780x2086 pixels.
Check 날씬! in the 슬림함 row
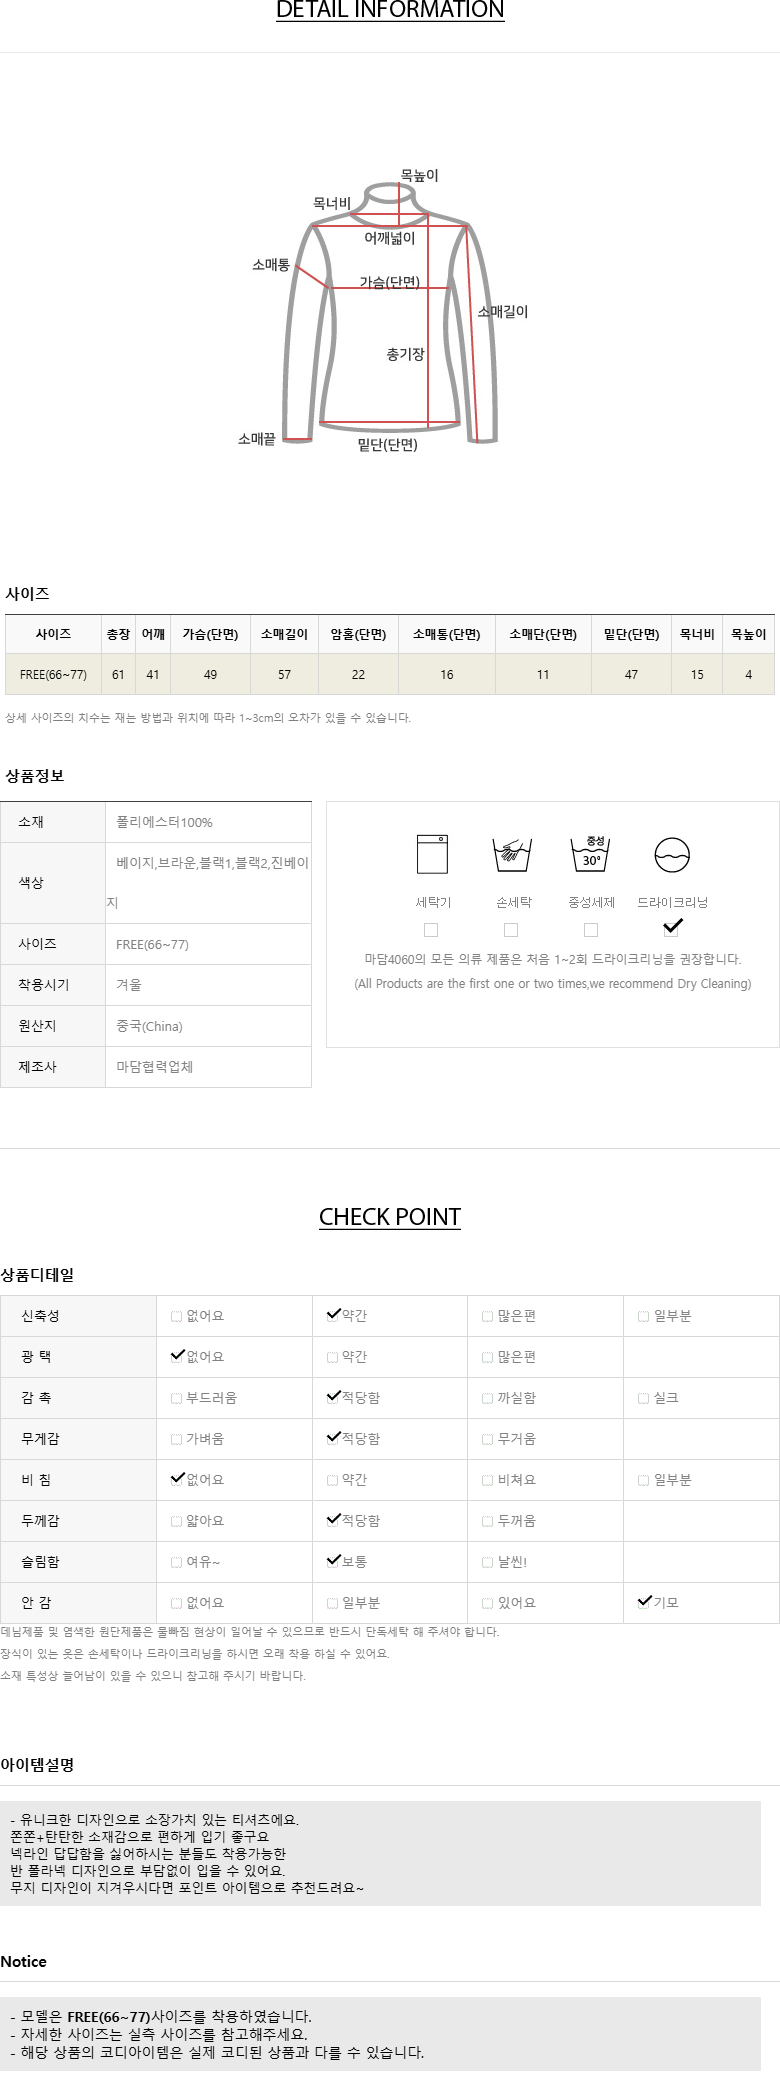coord(488,1563)
